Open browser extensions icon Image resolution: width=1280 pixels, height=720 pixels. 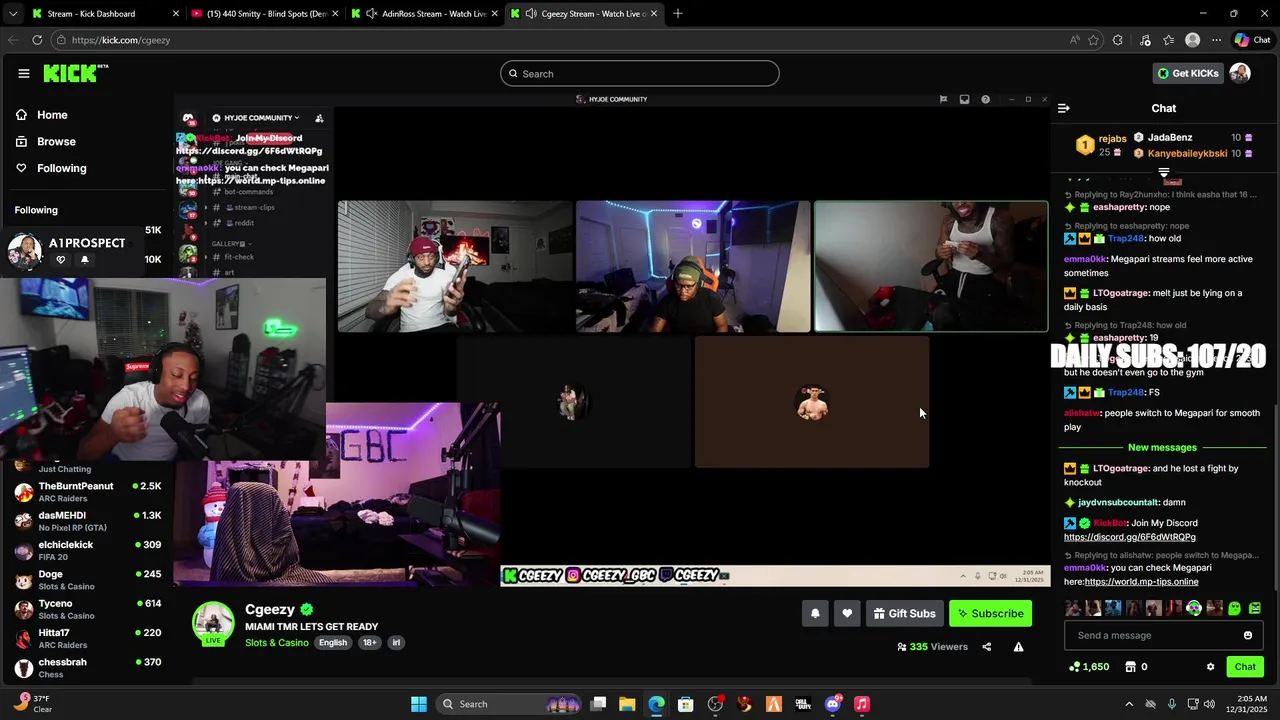[x=1118, y=40]
